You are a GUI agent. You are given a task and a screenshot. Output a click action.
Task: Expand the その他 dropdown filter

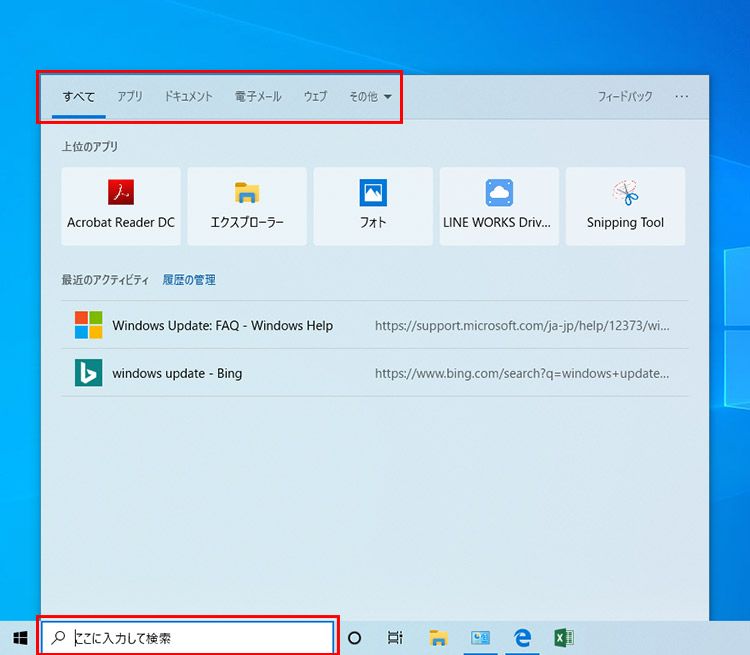[x=370, y=97]
